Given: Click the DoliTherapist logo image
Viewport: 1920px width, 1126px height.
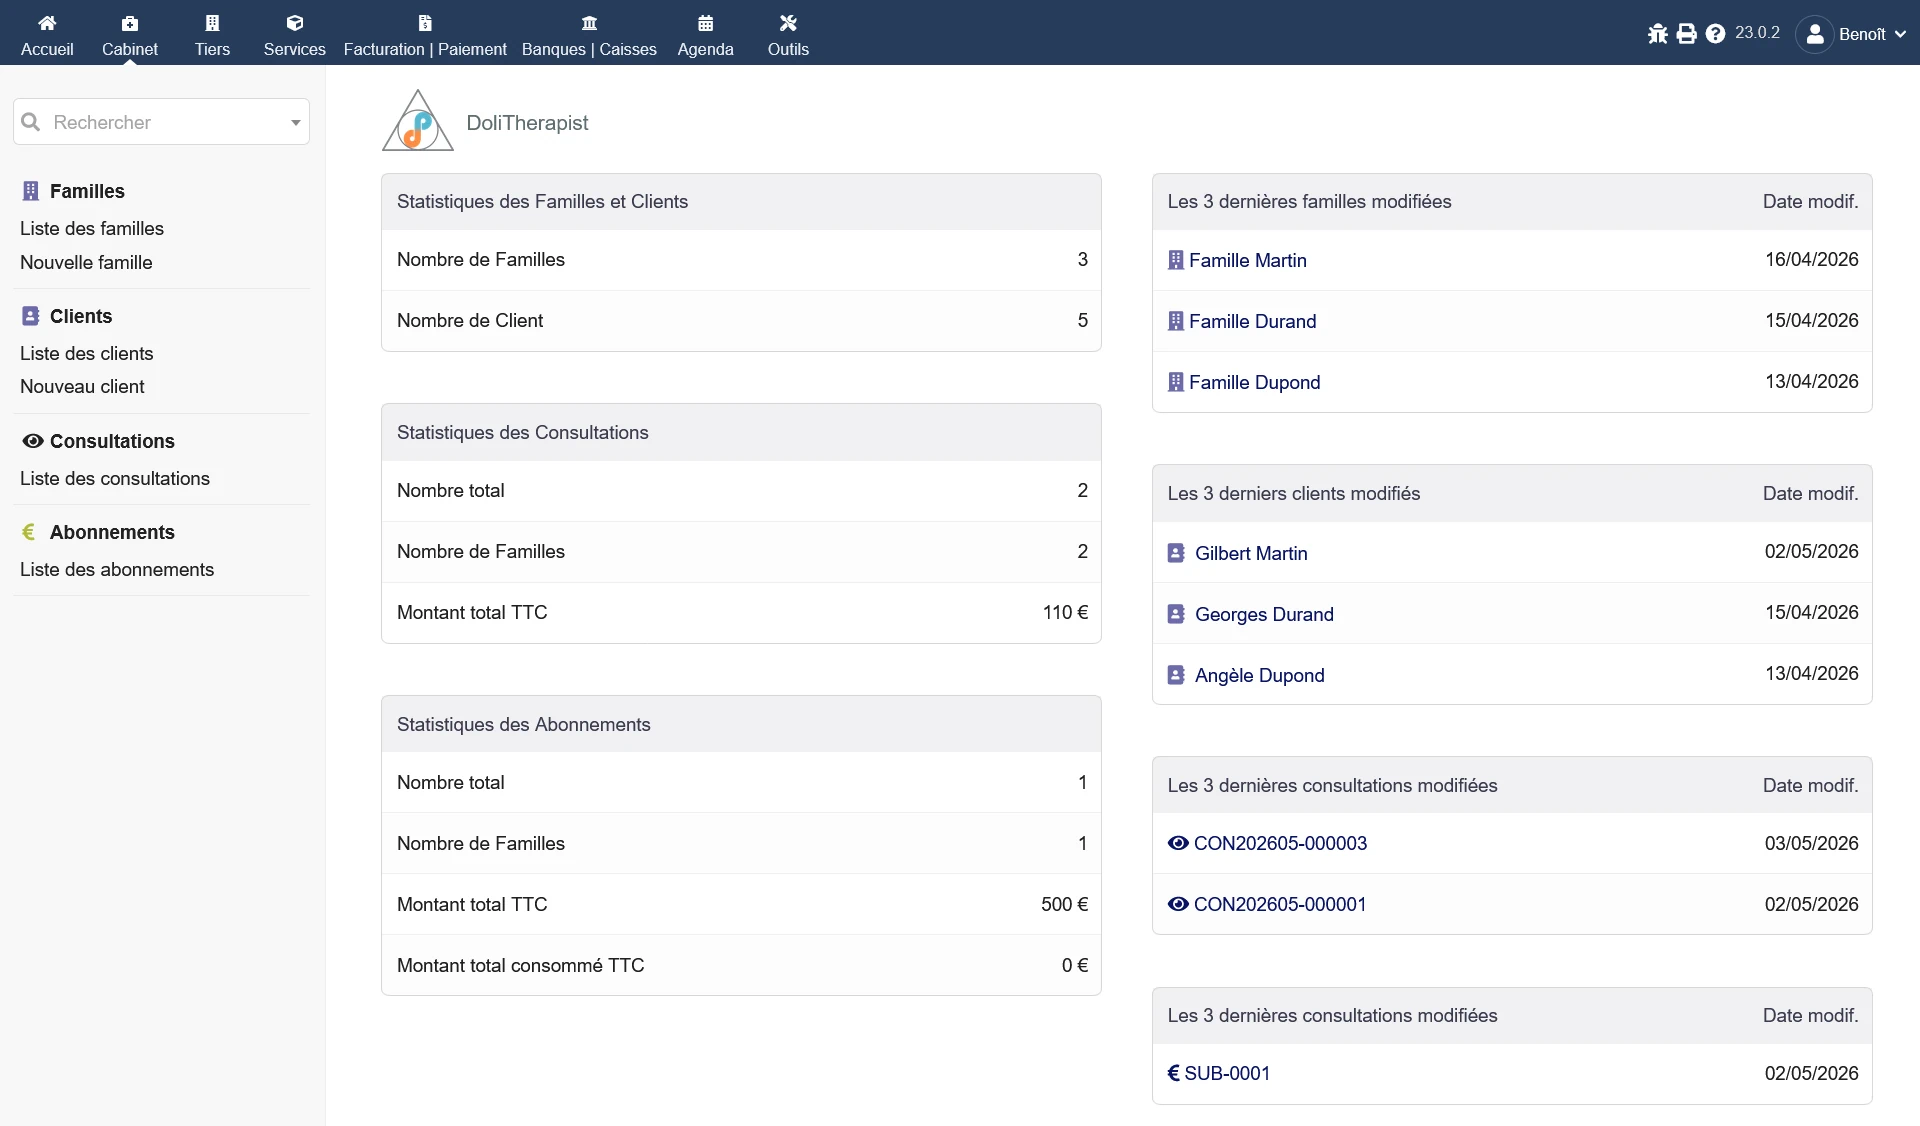Looking at the screenshot, I should tap(418, 121).
